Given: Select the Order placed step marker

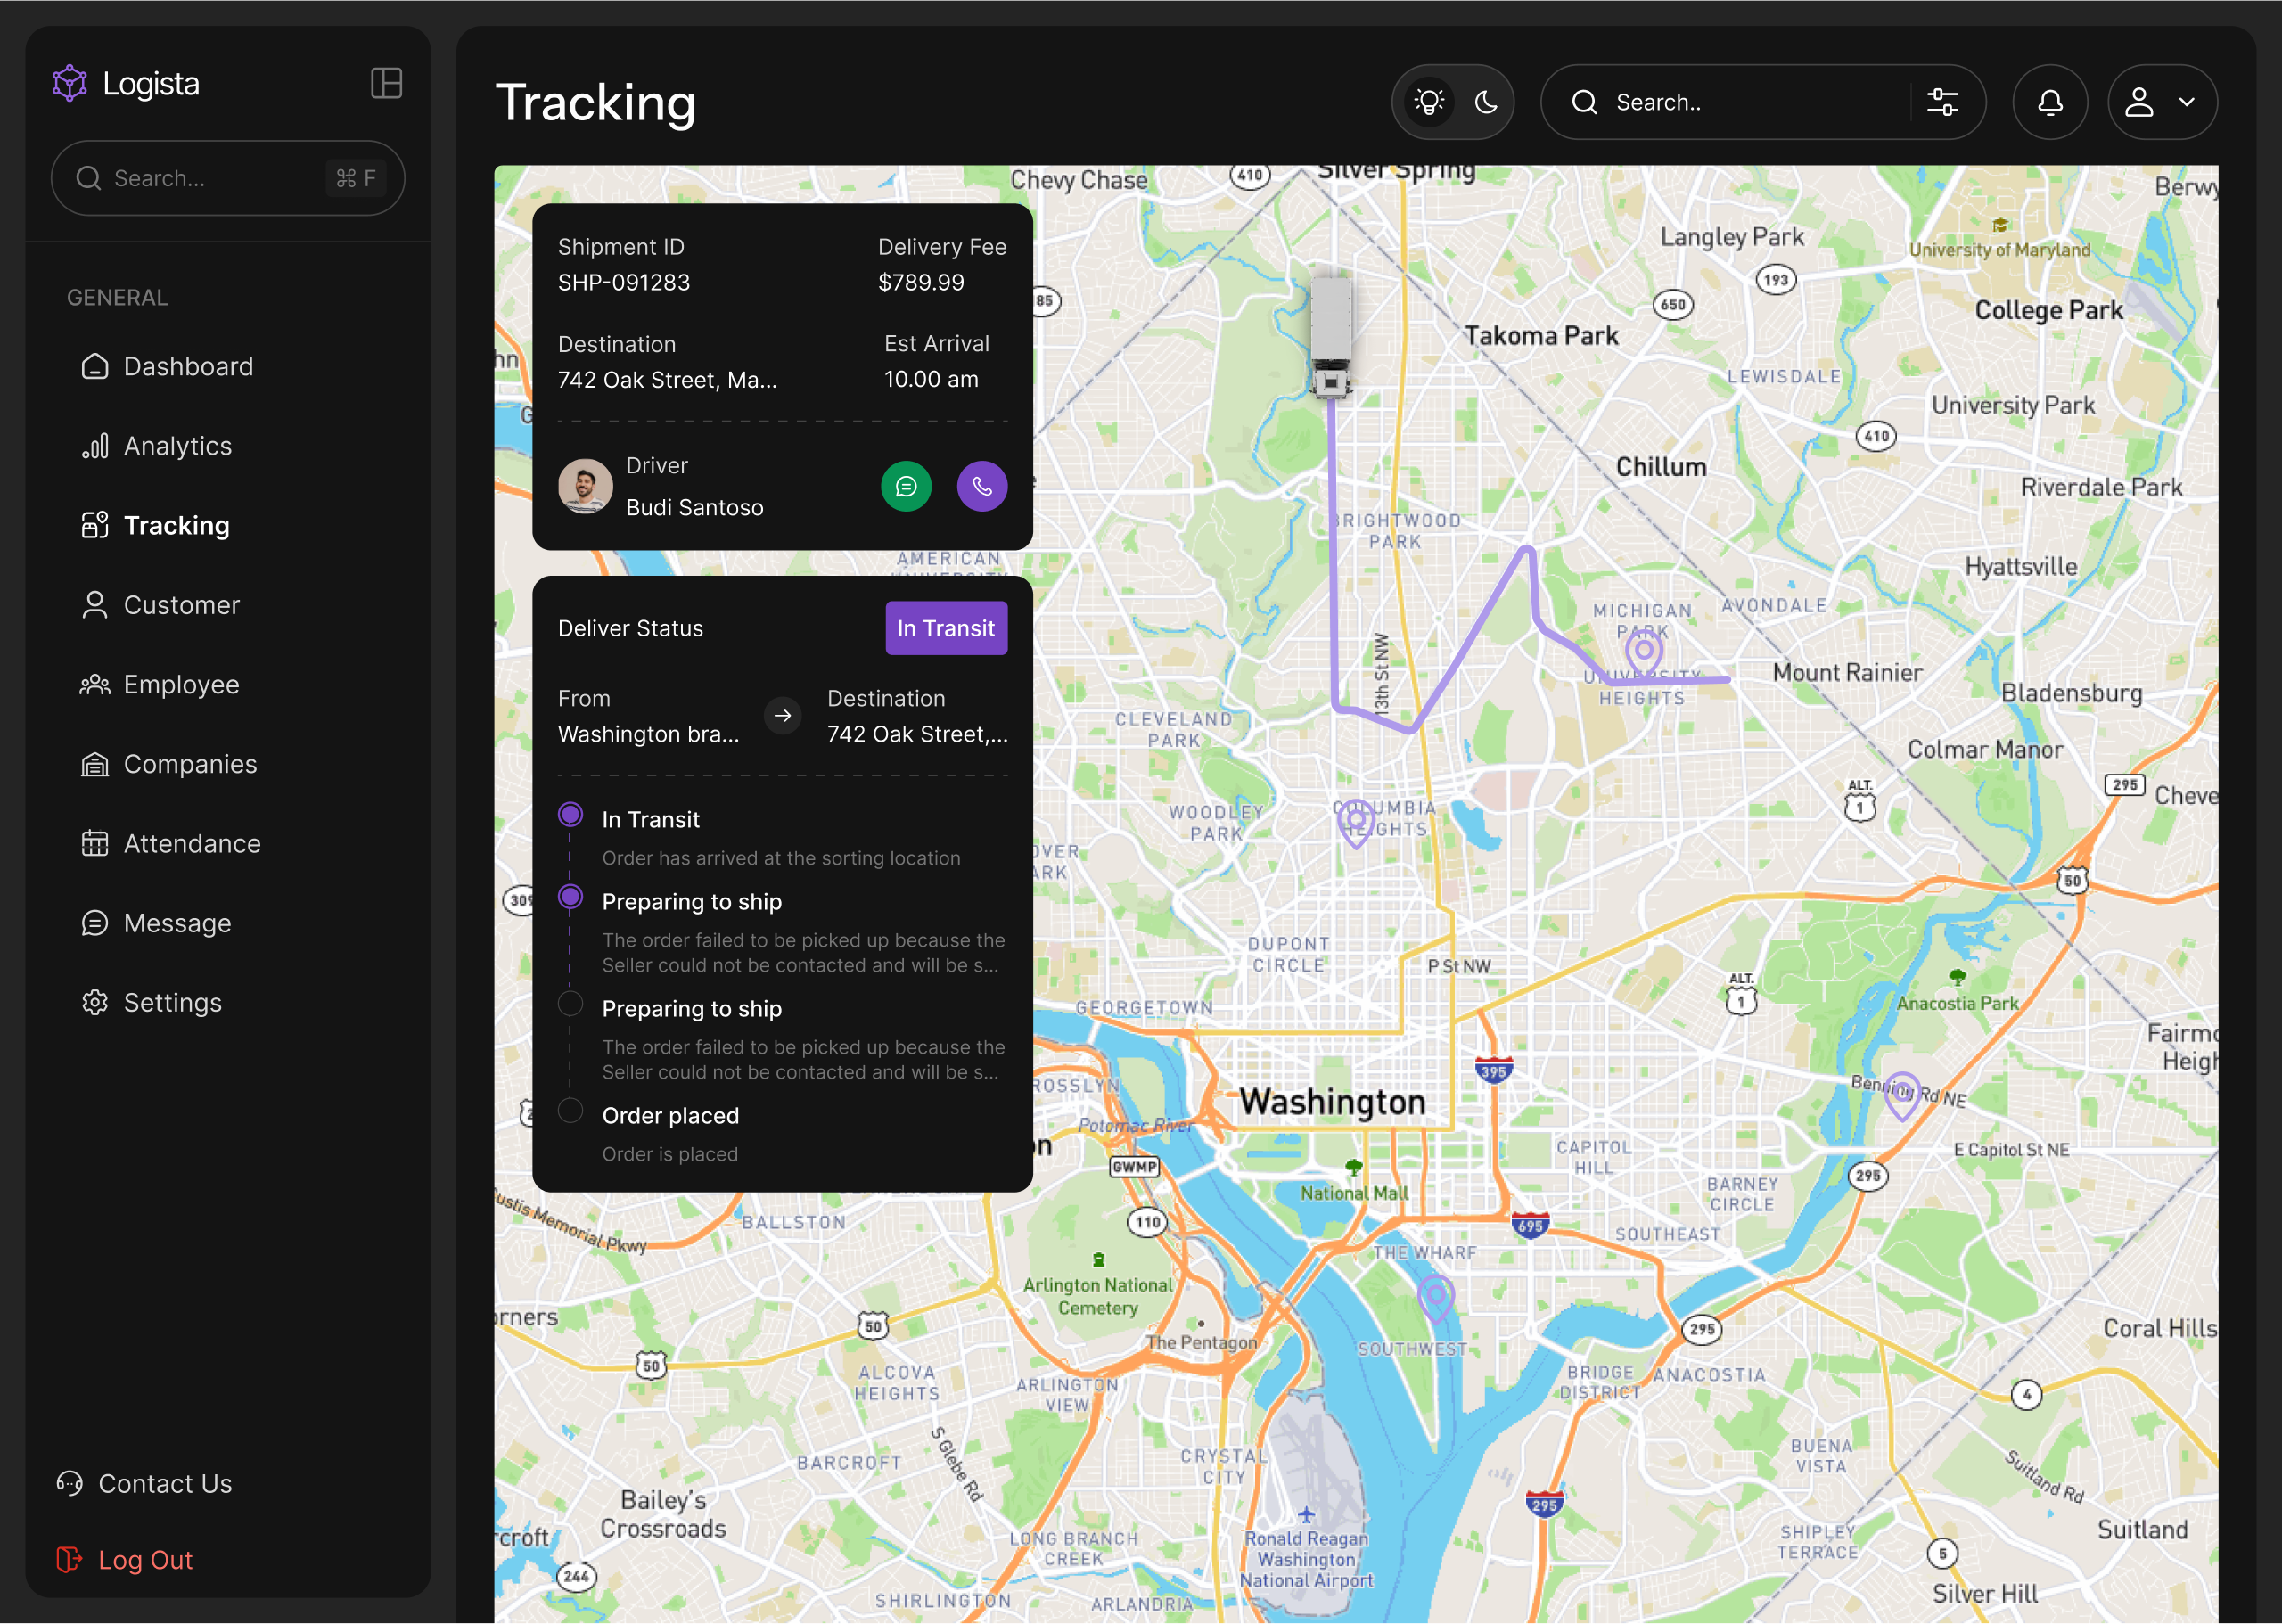Looking at the screenshot, I should click(x=570, y=1111).
